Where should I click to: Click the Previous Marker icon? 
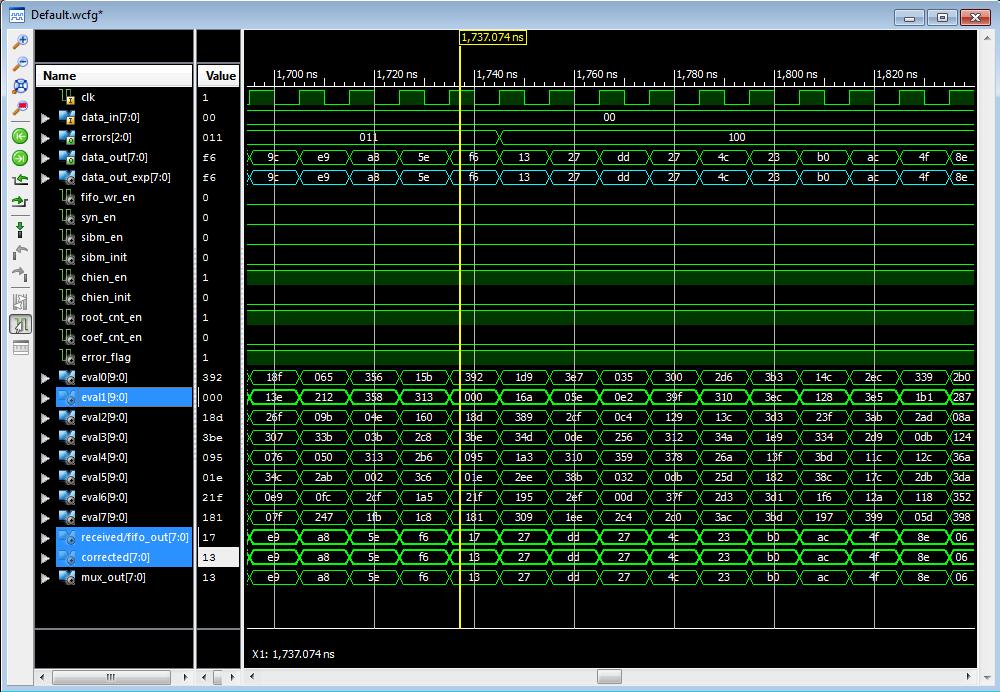(20, 252)
